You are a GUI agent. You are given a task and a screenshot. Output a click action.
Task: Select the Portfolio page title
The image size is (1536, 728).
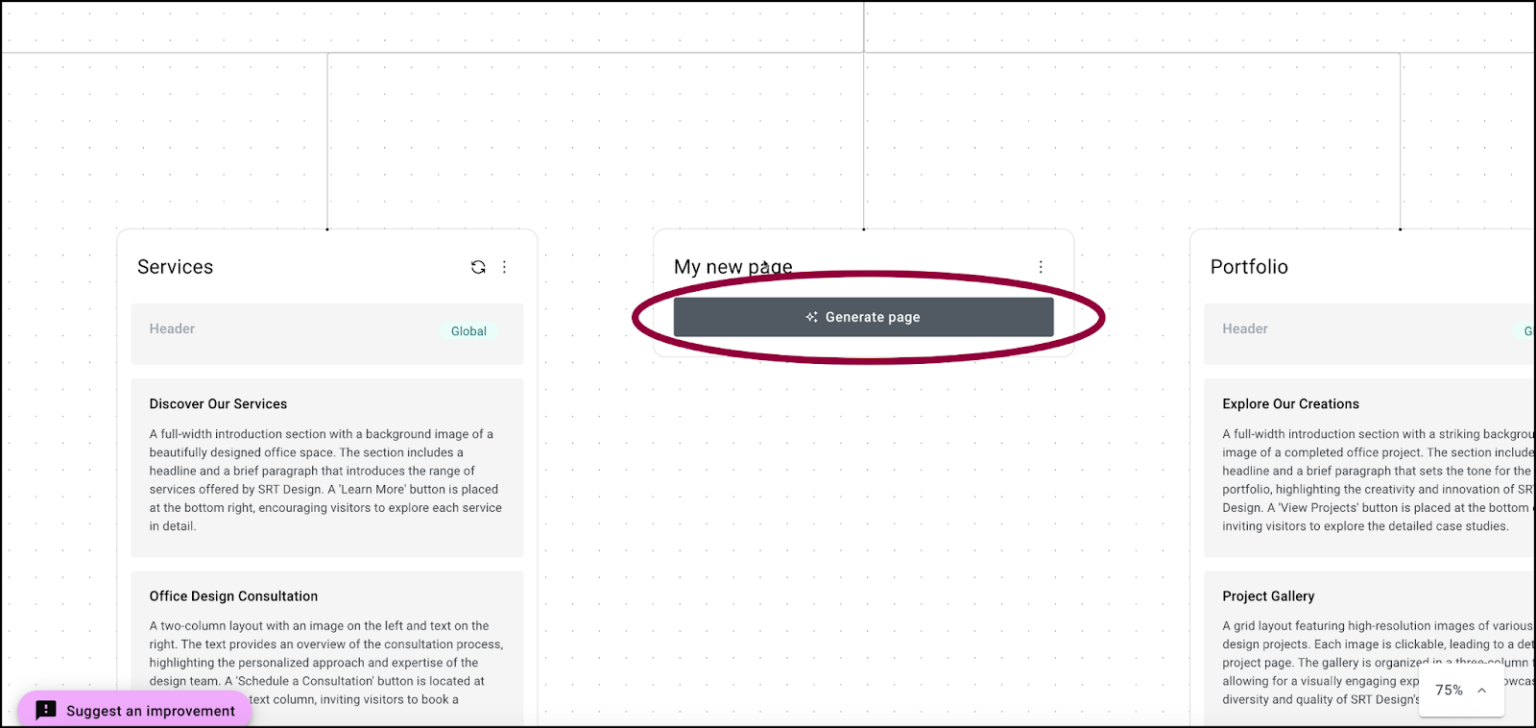[1248, 266]
